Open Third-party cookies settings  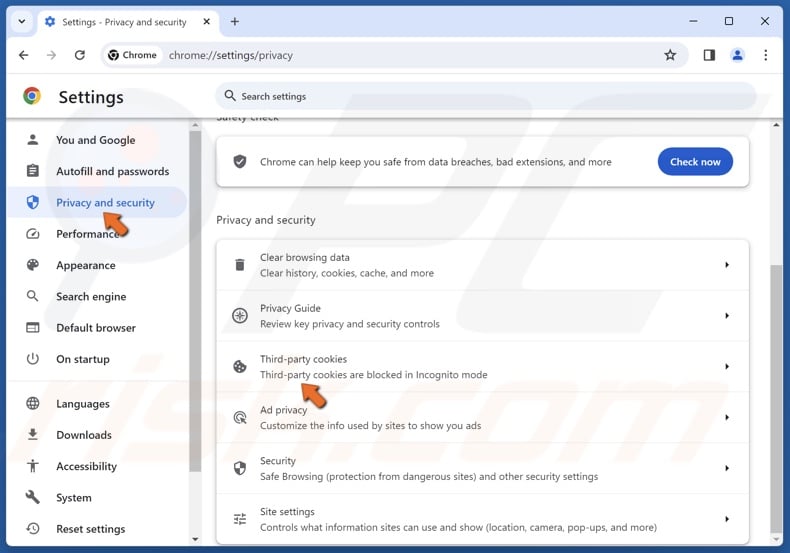pos(482,367)
